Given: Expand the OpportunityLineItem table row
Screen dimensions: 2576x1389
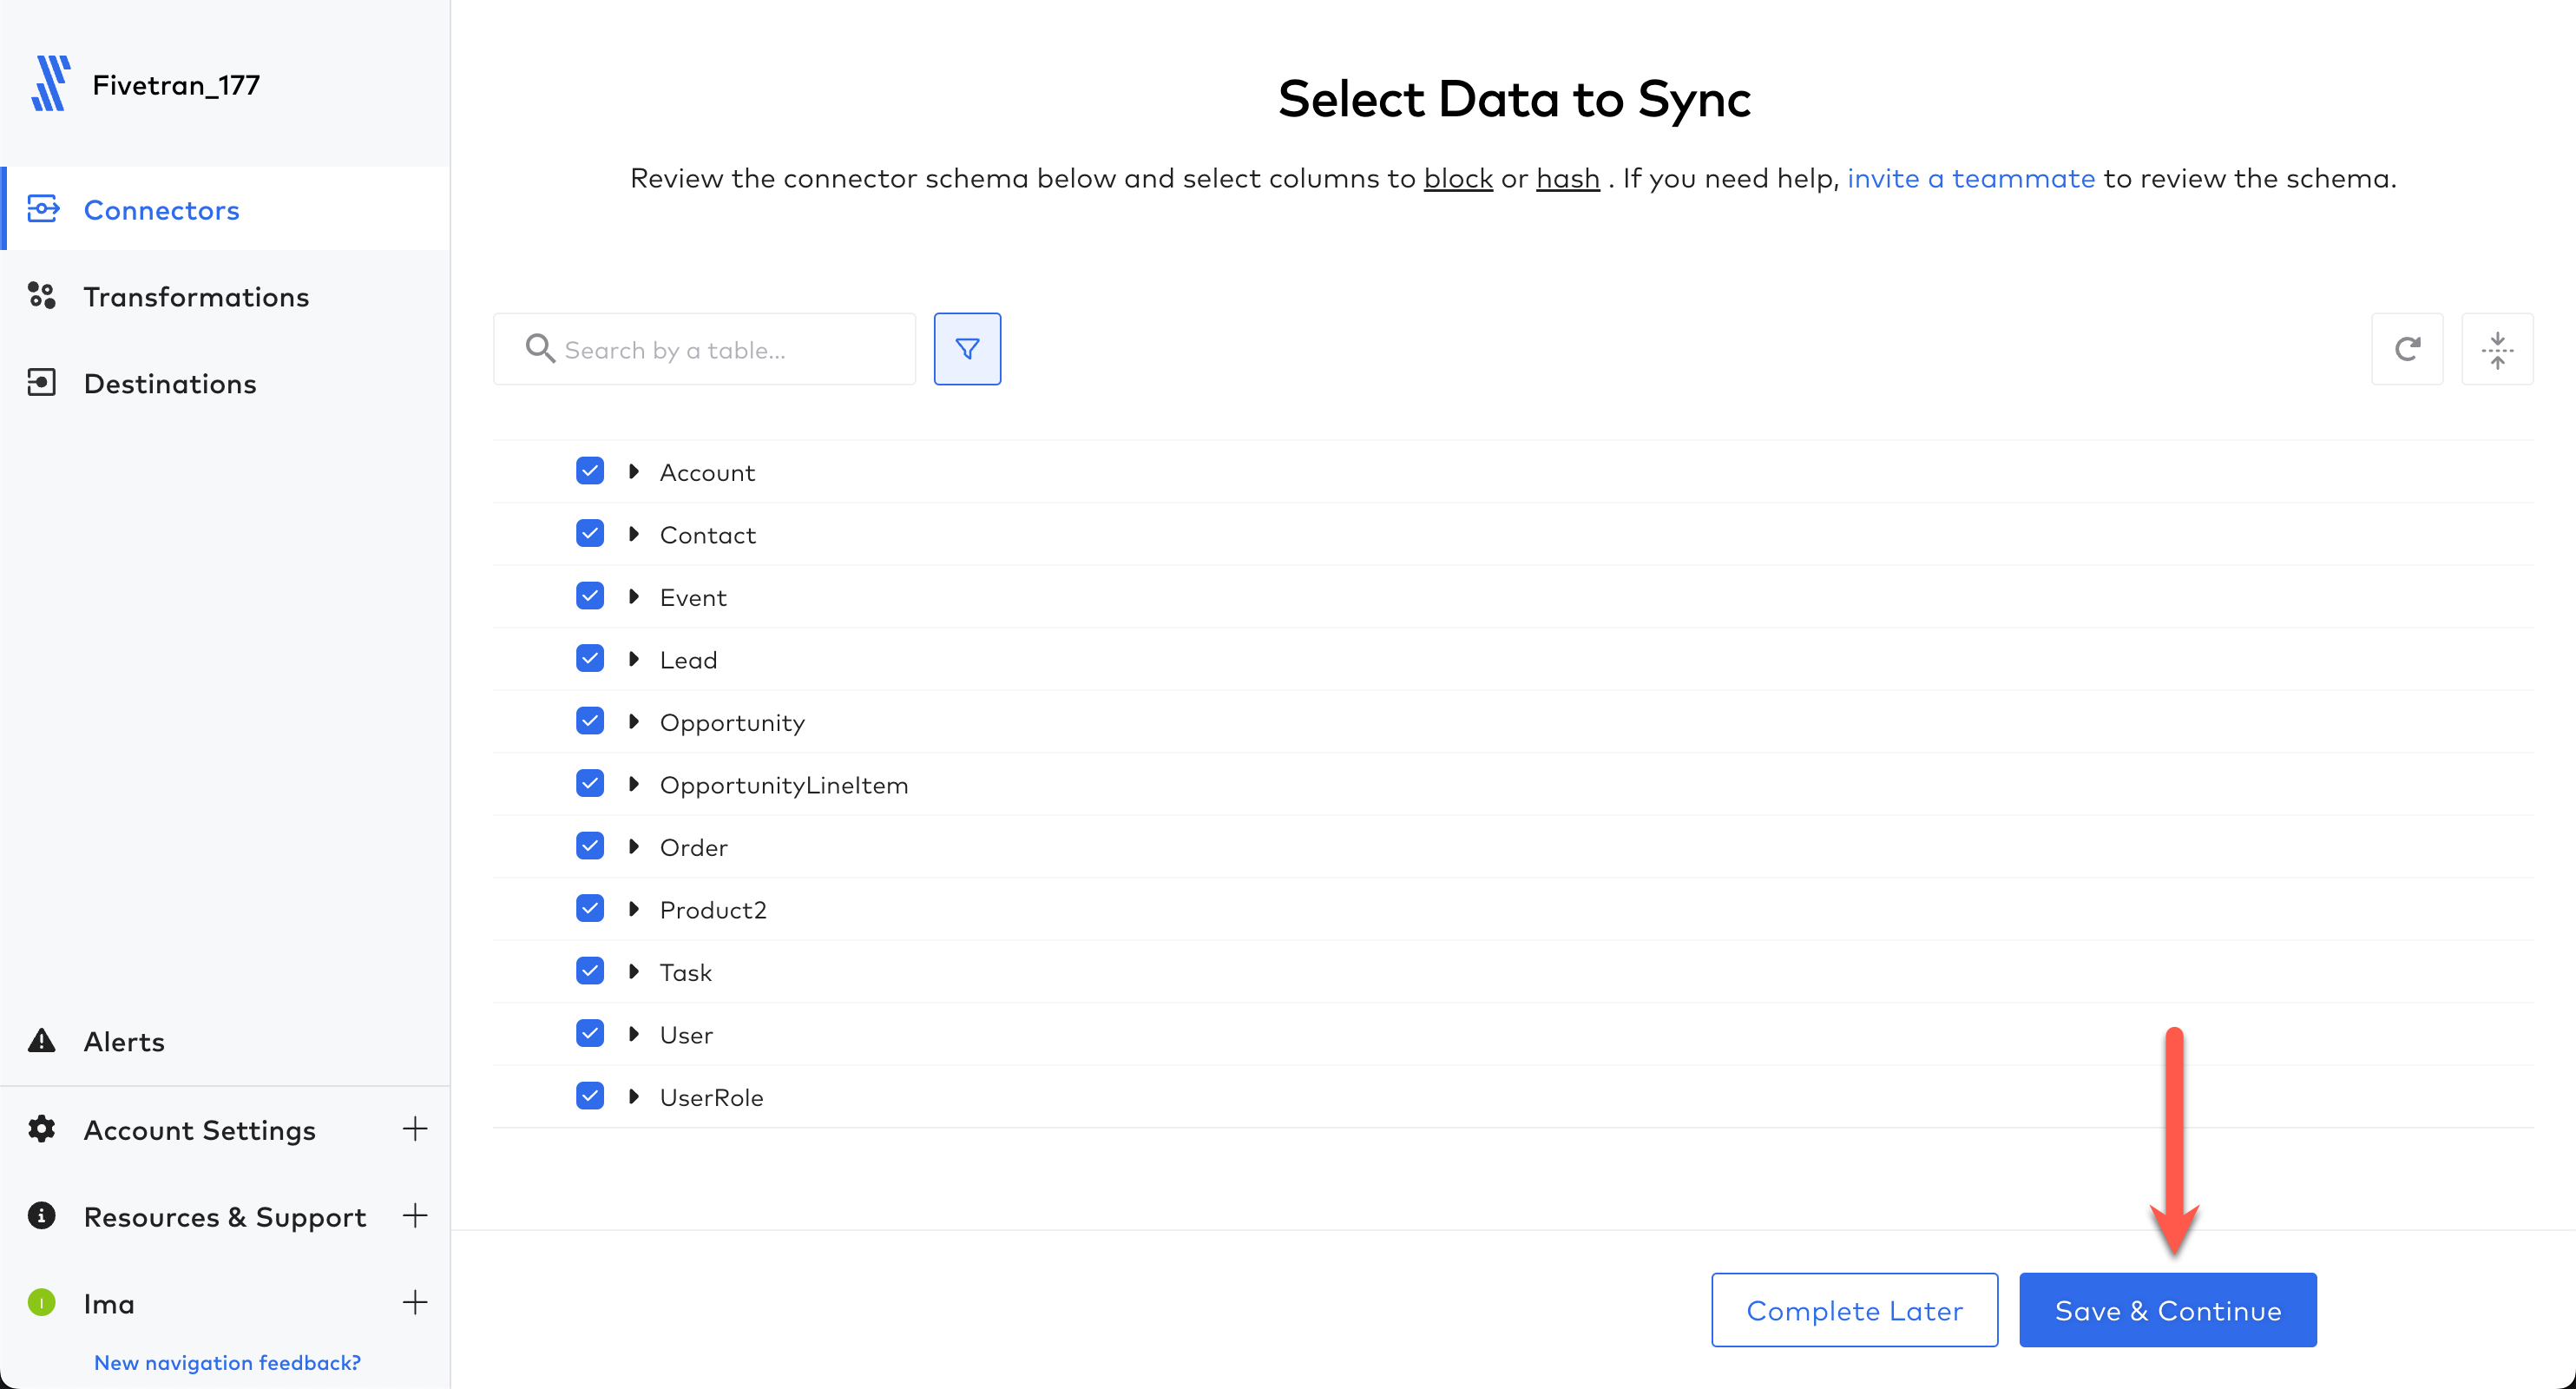Looking at the screenshot, I should point(634,783).
